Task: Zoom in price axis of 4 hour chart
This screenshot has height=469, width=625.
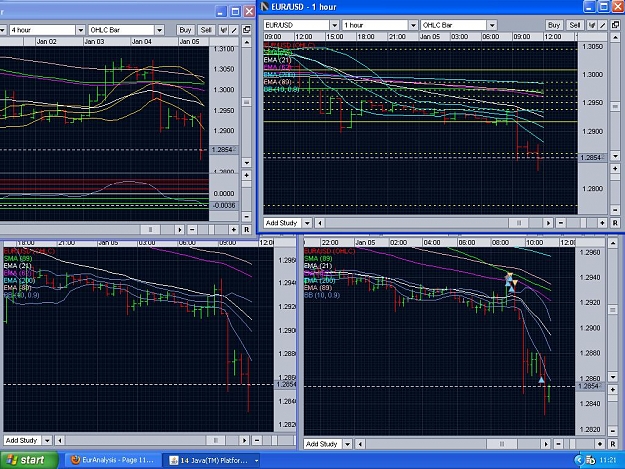Action: click(x=247, y=175)
